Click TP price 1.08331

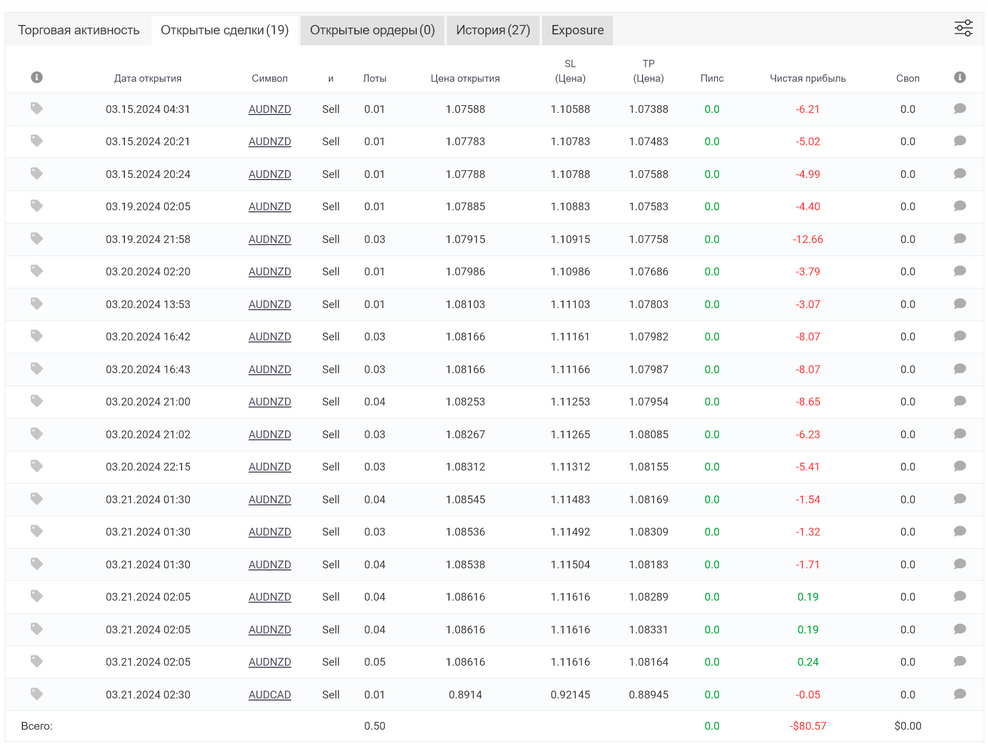tap(648, 630)
